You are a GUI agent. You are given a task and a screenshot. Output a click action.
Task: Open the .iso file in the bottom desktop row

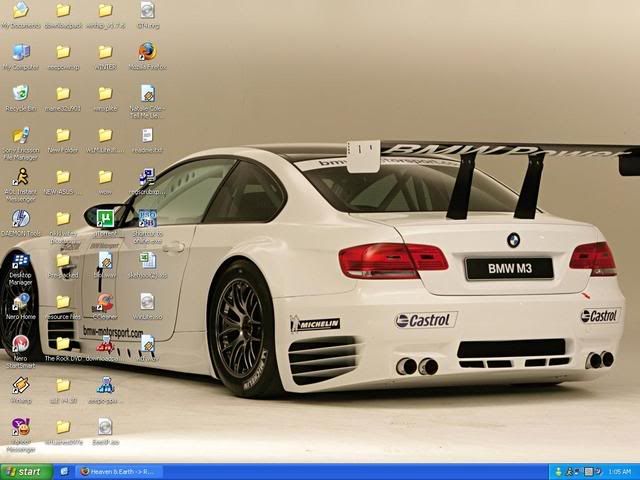coord(105,426)
